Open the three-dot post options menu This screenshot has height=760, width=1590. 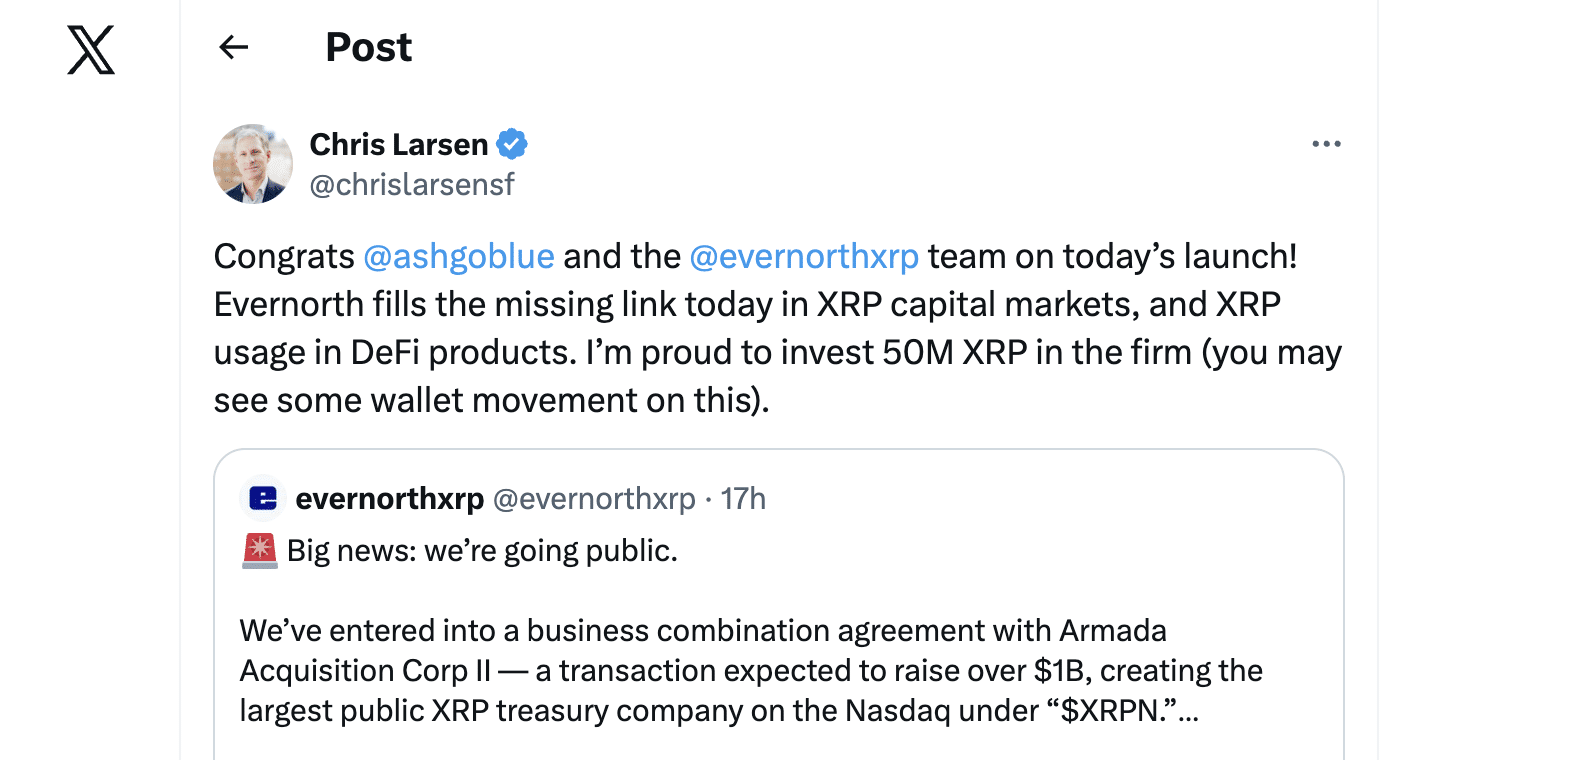coord(1327,143)
